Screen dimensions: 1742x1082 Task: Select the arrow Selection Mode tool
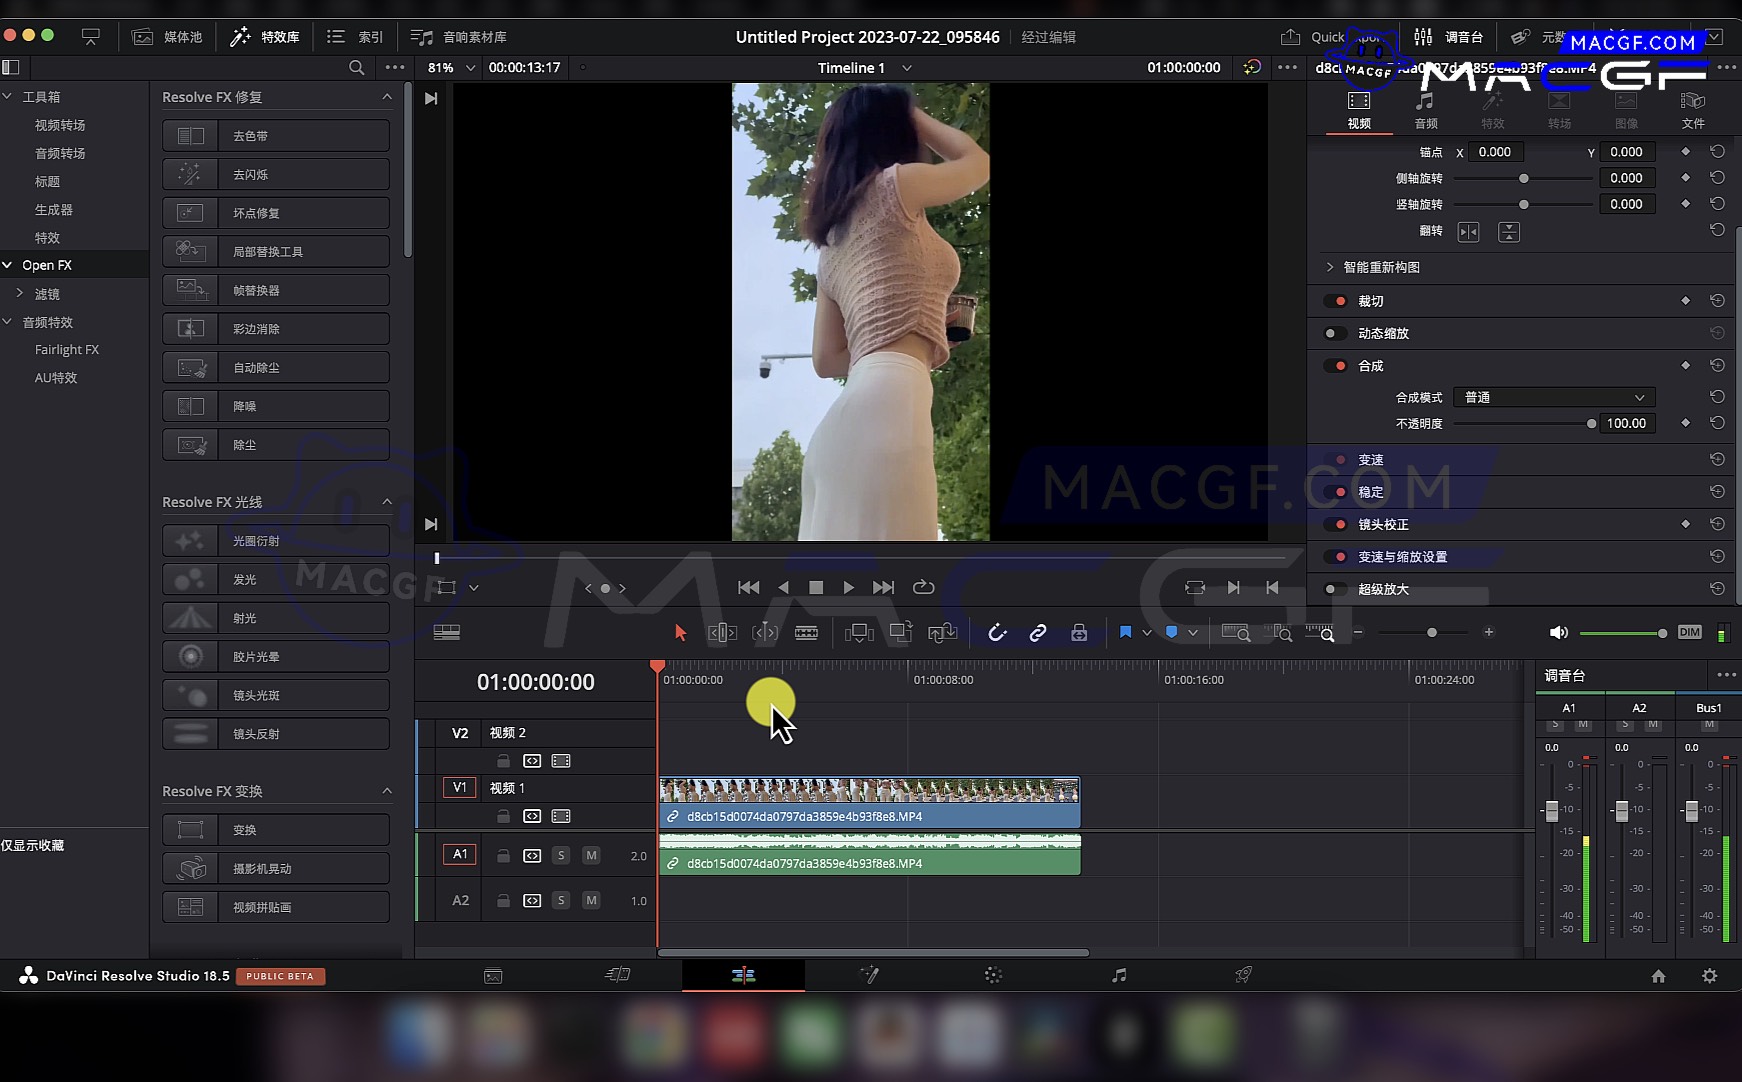(681, 633)
